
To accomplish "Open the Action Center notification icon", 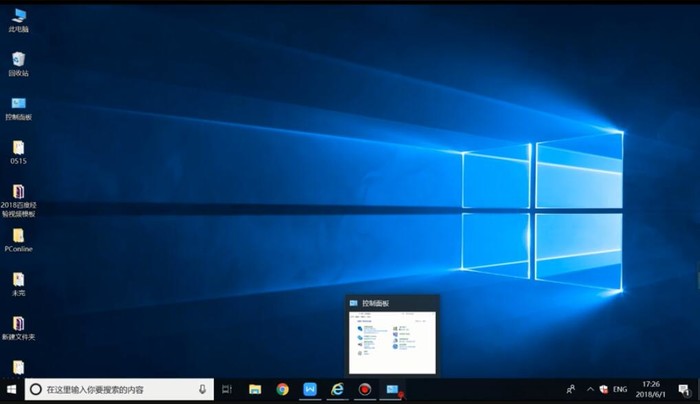I will tap(683, 389).
